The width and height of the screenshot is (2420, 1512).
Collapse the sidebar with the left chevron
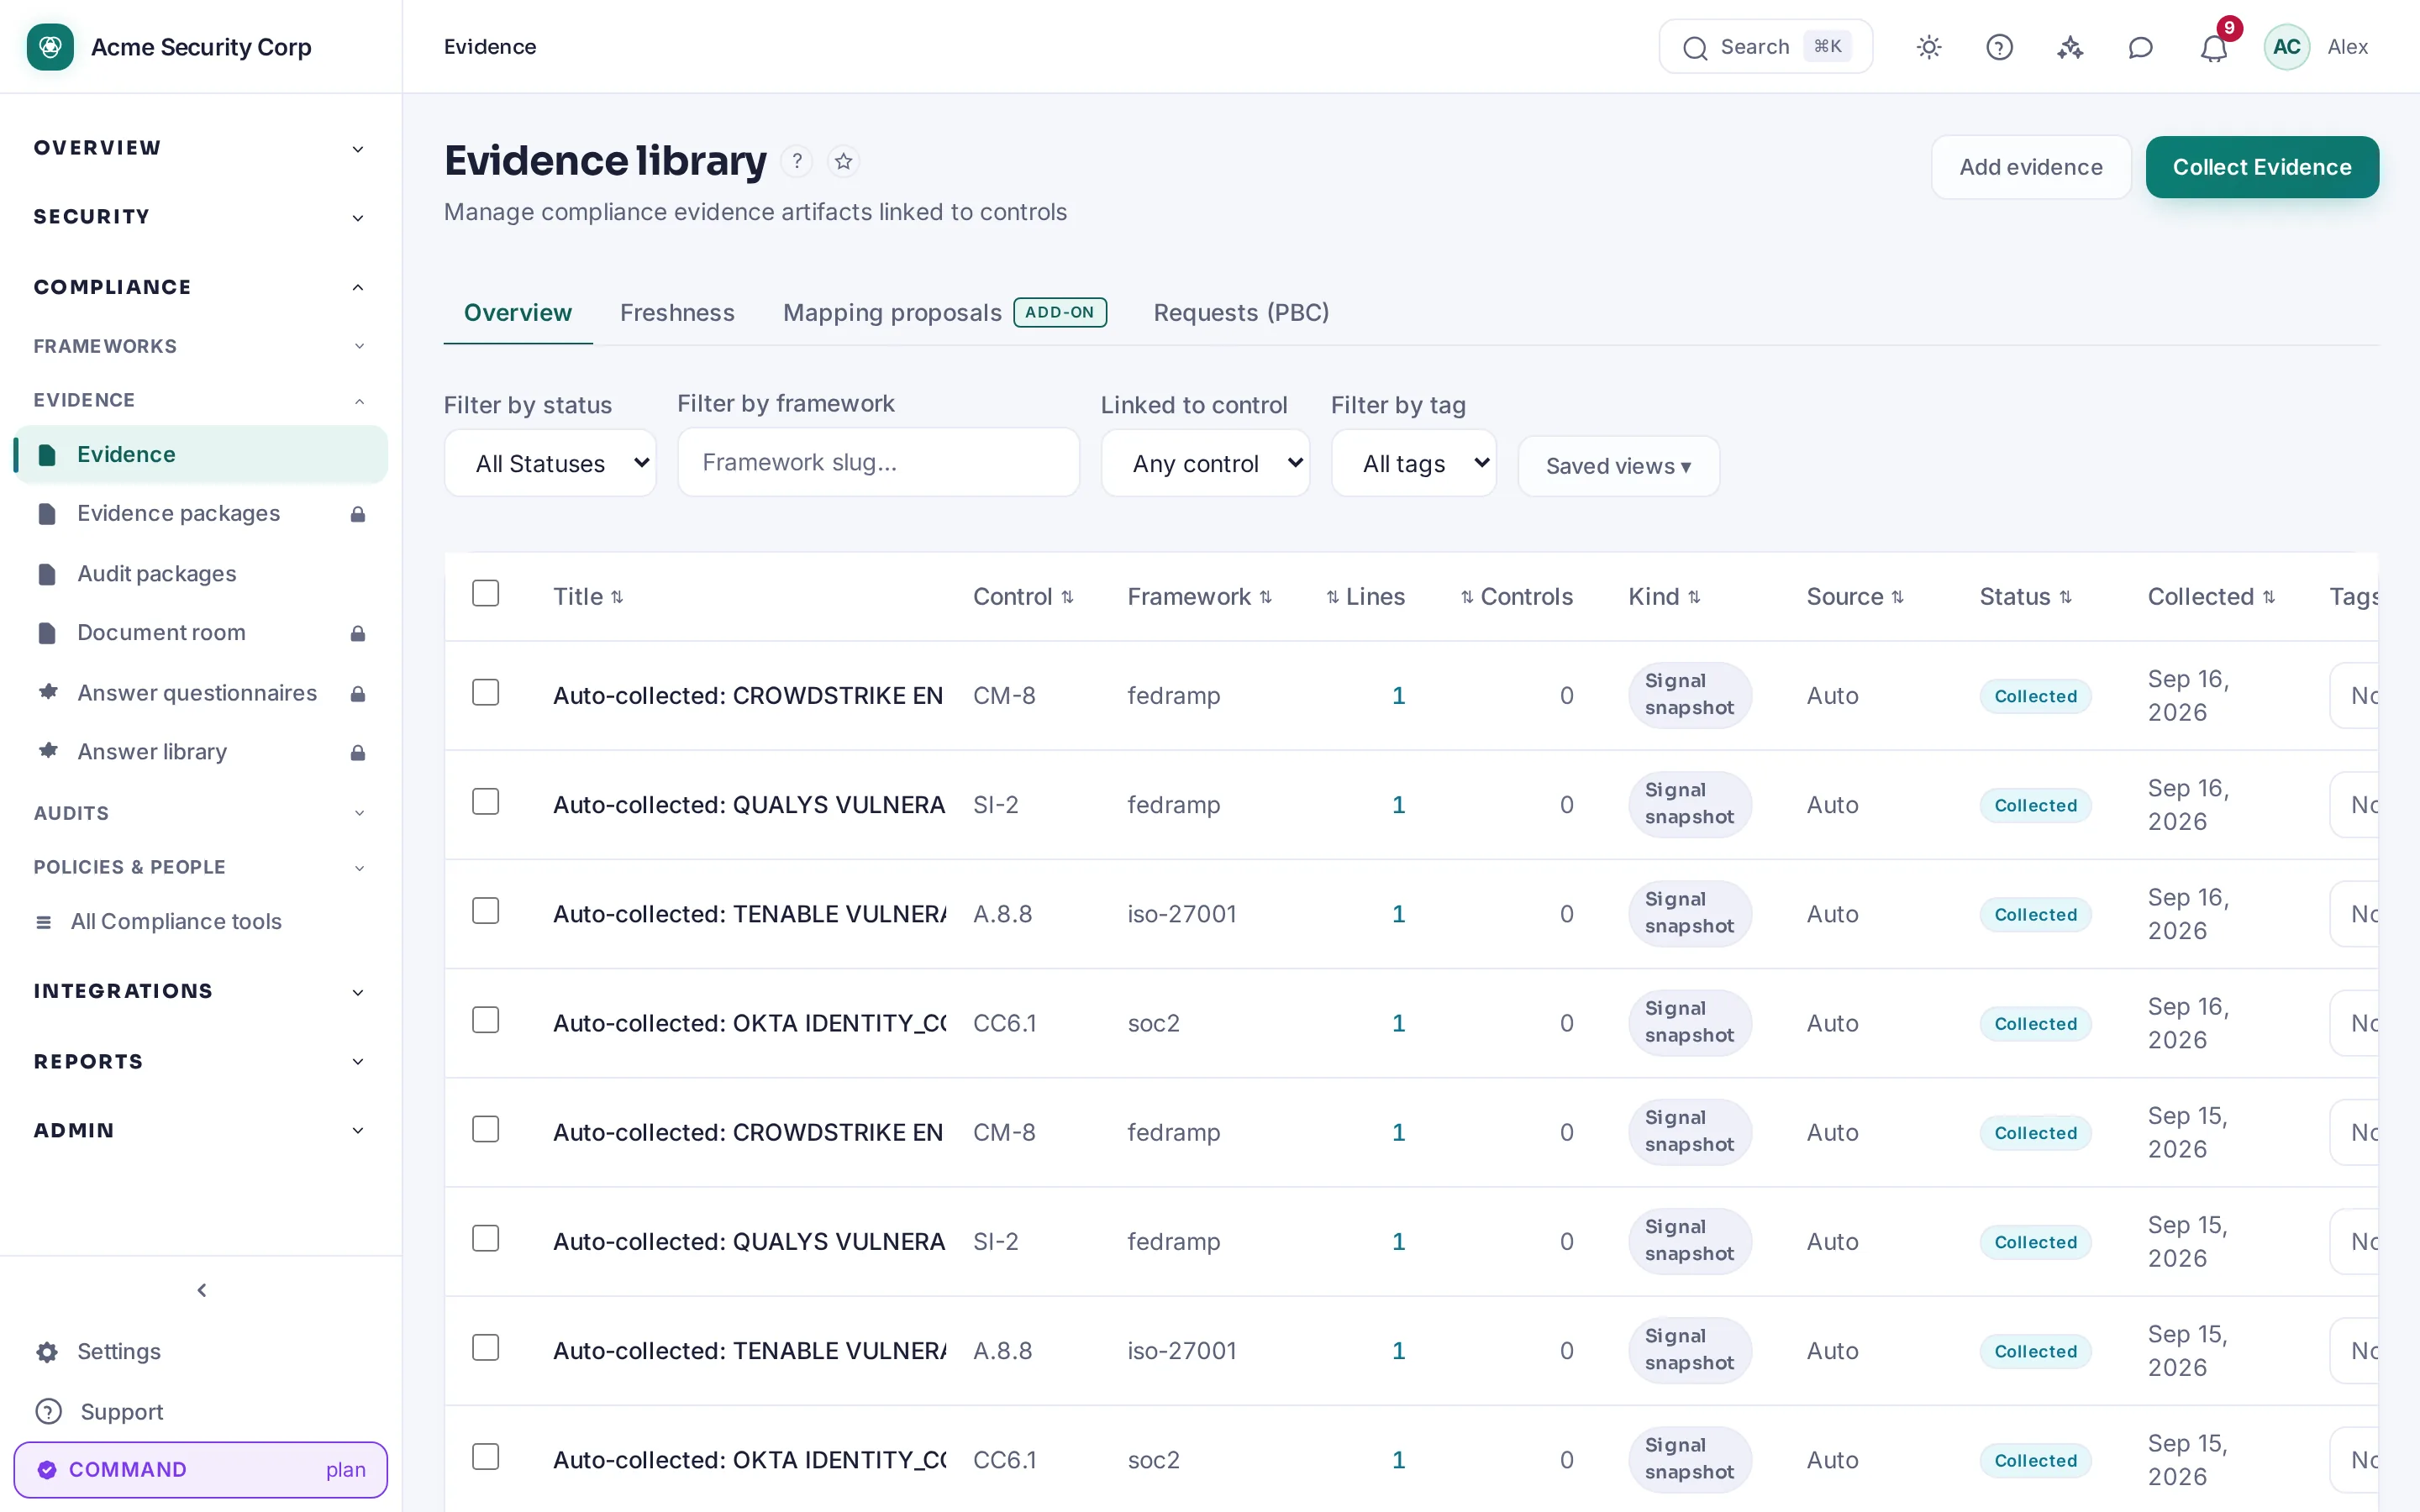click(202, 1290)
